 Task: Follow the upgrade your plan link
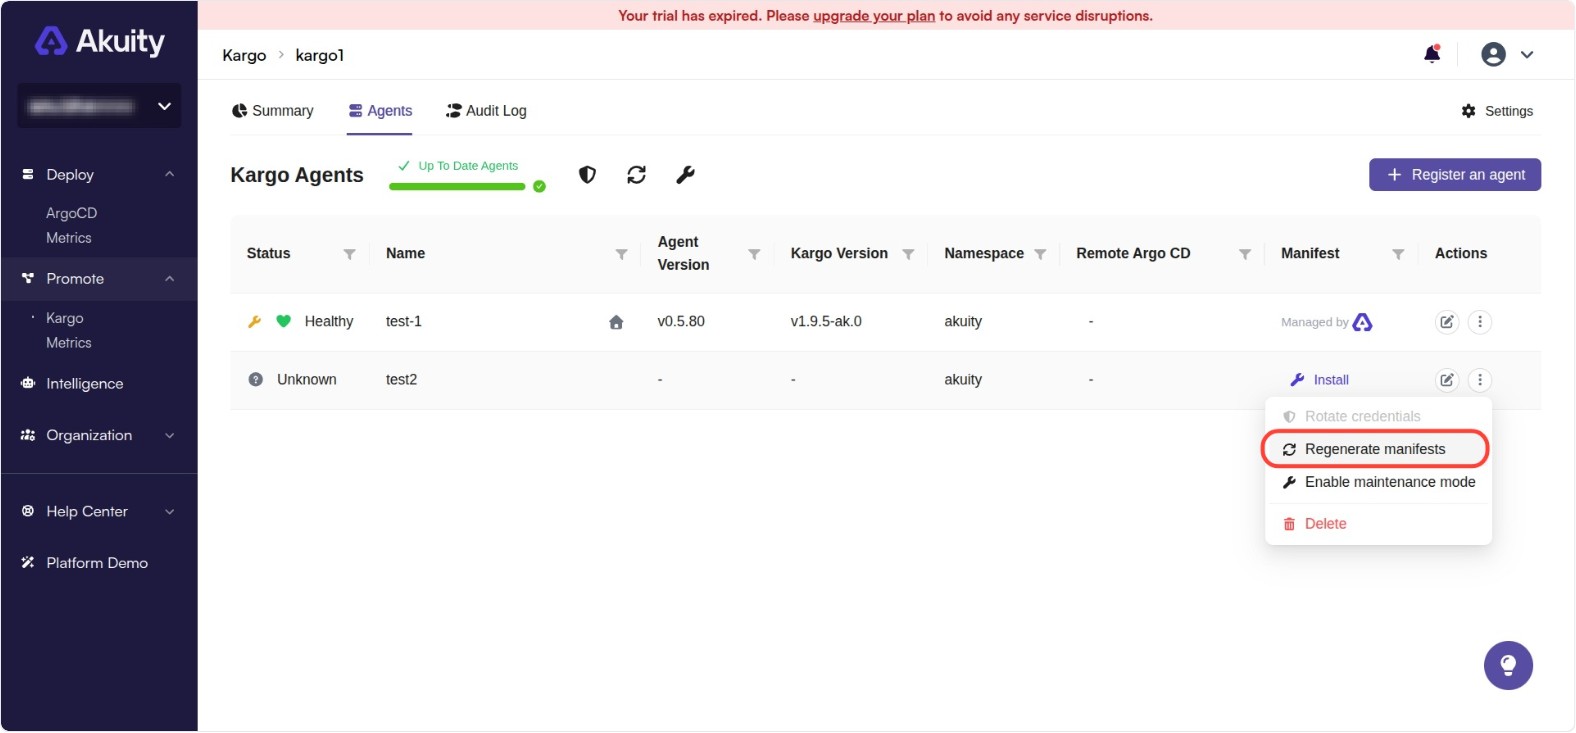[x=873, y=16]
